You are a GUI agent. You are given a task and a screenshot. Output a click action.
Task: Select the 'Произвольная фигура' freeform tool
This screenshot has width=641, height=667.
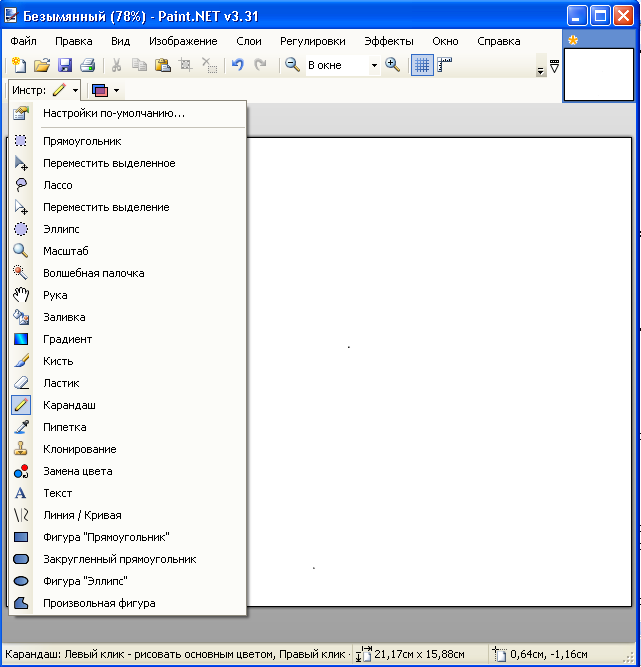(x=128, y=604)
